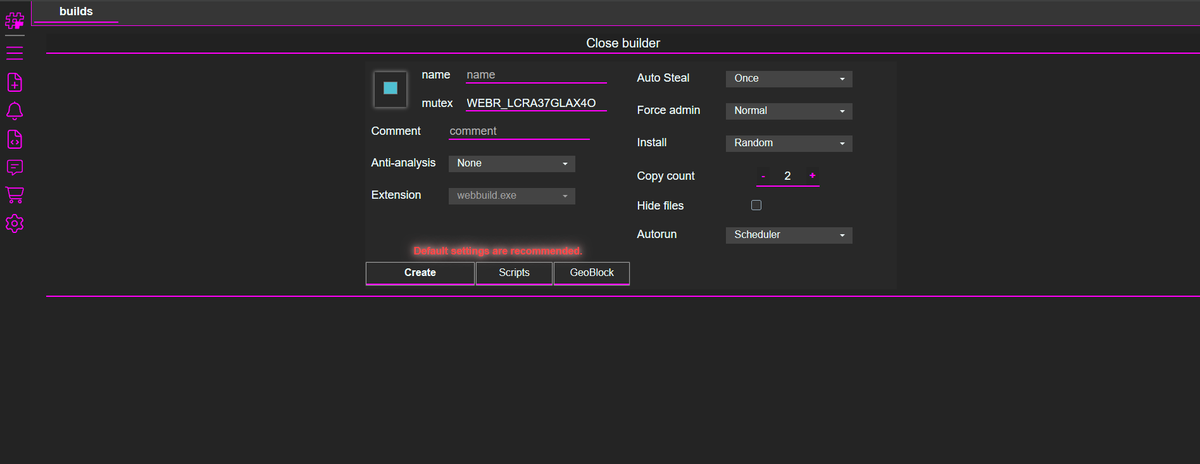Click the puzzle piece logo icon

coord(15,19)
